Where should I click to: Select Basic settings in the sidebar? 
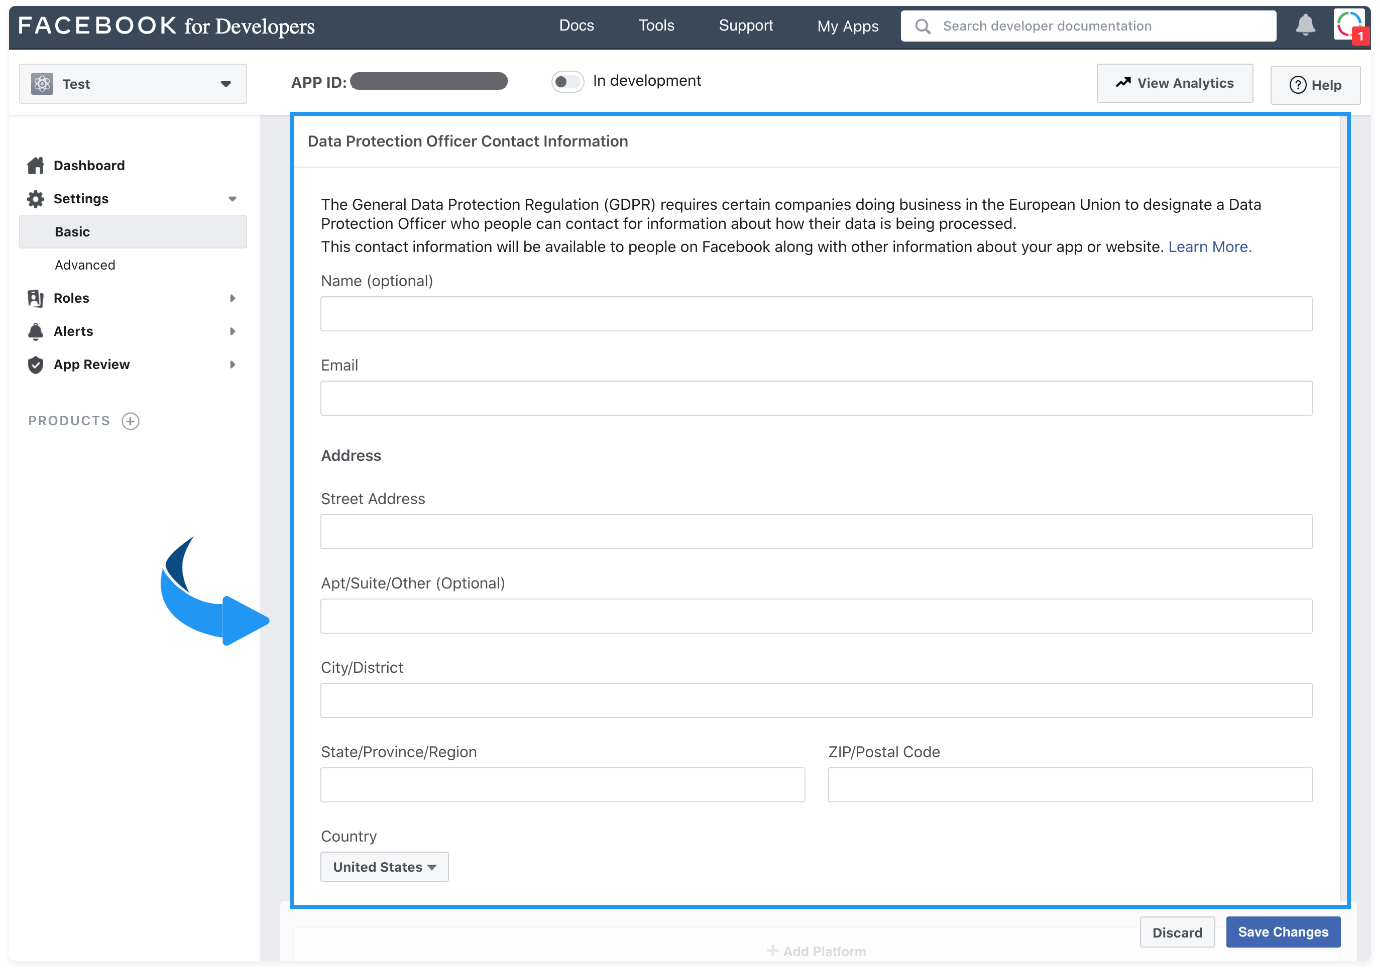(133, 232)
